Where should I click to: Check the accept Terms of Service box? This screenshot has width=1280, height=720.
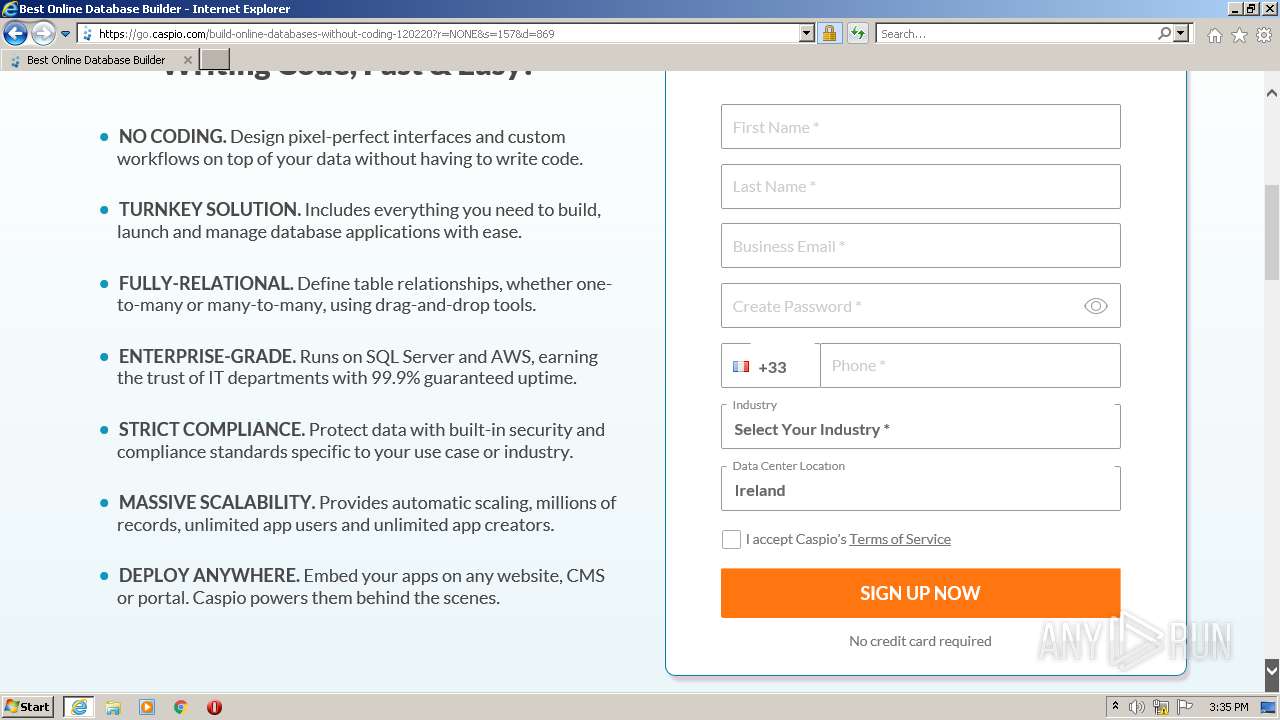pos(731,540)
